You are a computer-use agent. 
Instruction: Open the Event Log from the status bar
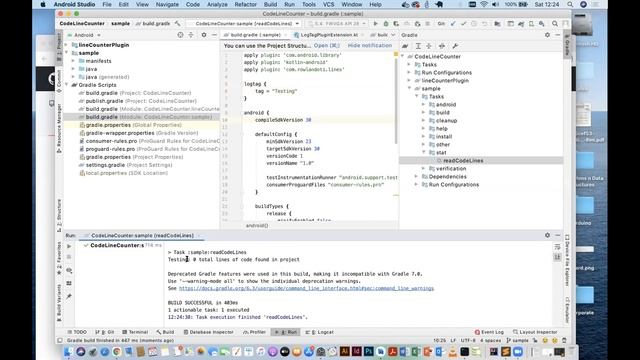coord(489,332)
